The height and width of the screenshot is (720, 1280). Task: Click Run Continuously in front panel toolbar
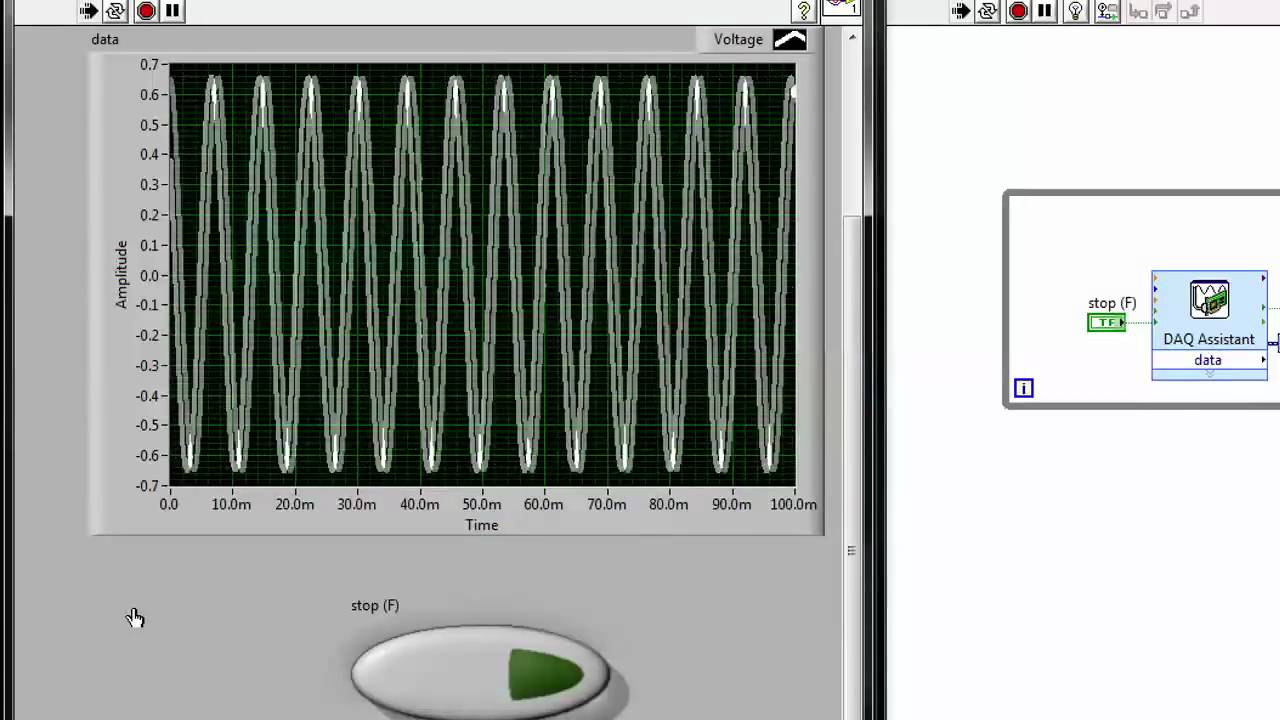click(x=116, y=11)
